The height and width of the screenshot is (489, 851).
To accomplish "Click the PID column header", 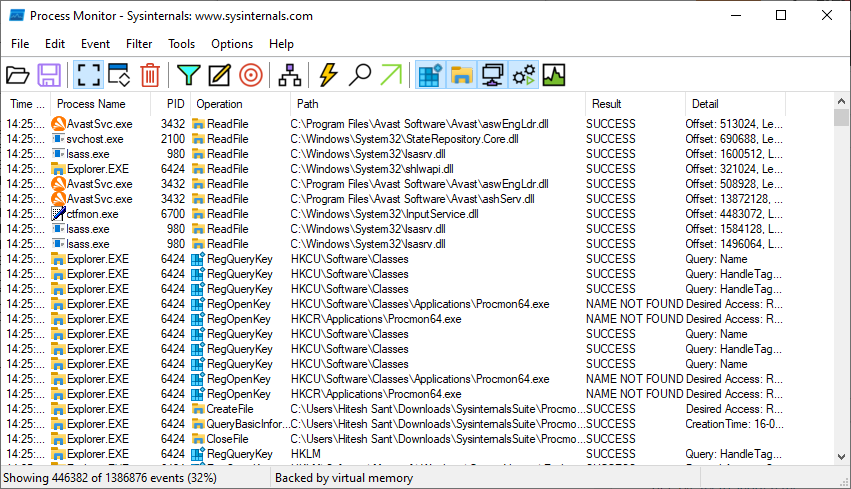I will pos(170,104).
